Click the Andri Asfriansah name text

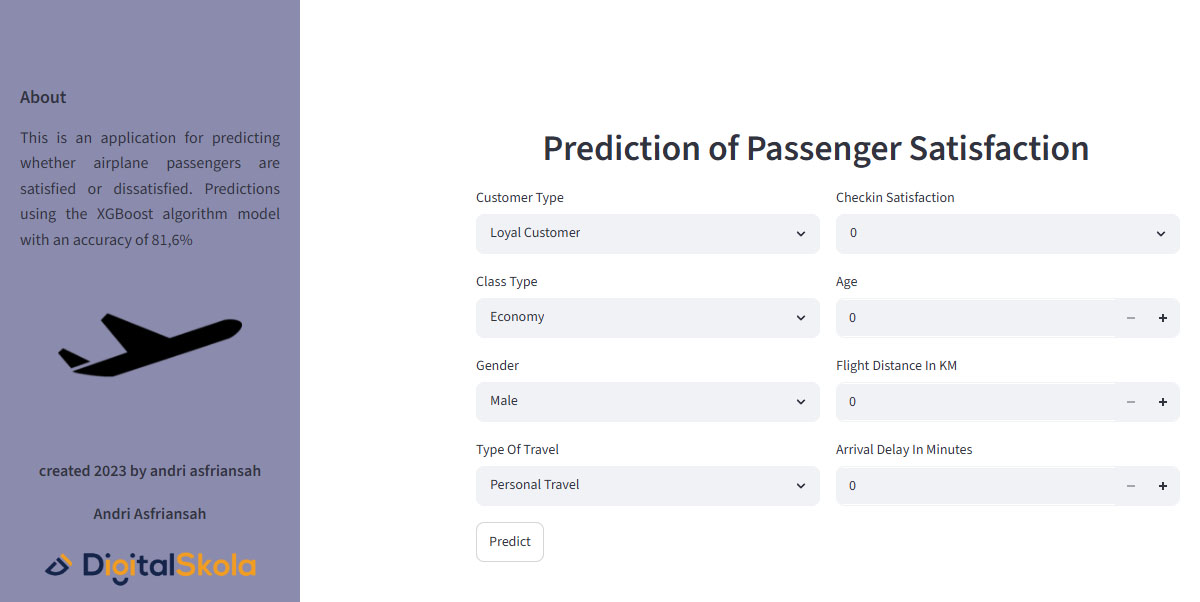click(150, 514)
